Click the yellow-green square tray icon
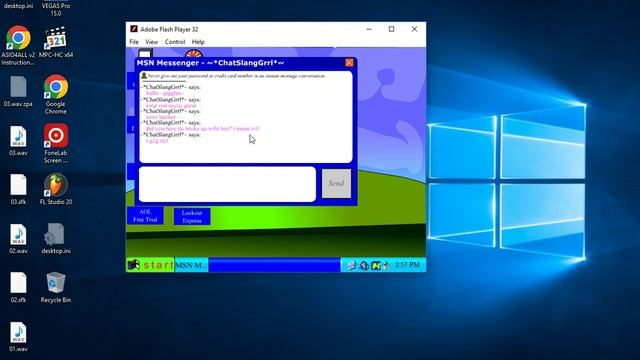This screenshot has height=360, width=640. tap(376, 265)
